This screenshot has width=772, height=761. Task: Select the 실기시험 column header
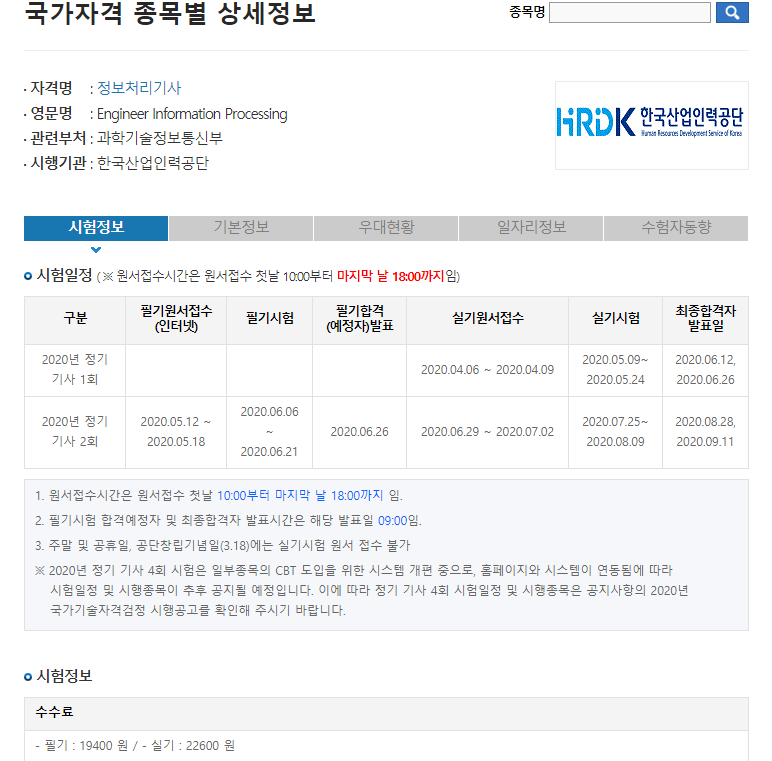tap(615, 320)
